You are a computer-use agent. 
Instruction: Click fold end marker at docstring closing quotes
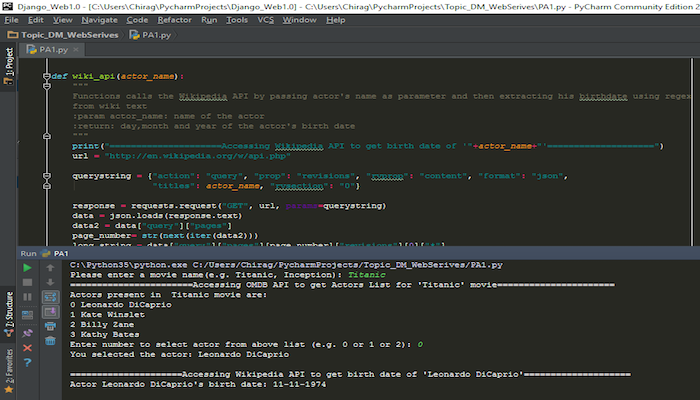point(46,136)
